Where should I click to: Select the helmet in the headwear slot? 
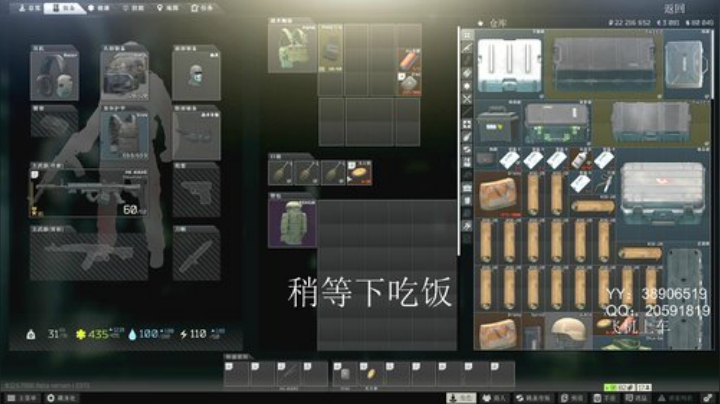pos(124,75)
